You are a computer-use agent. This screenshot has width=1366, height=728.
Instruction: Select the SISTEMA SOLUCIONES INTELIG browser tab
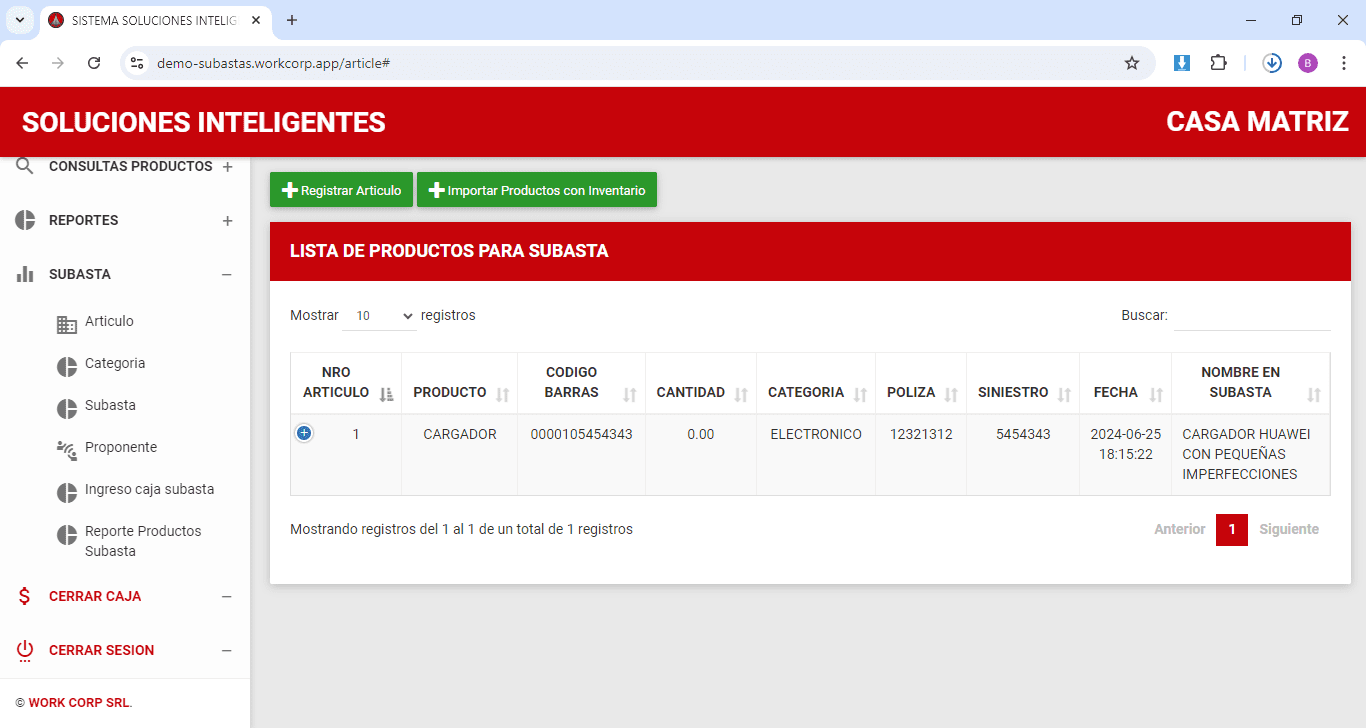pos(155,20)
